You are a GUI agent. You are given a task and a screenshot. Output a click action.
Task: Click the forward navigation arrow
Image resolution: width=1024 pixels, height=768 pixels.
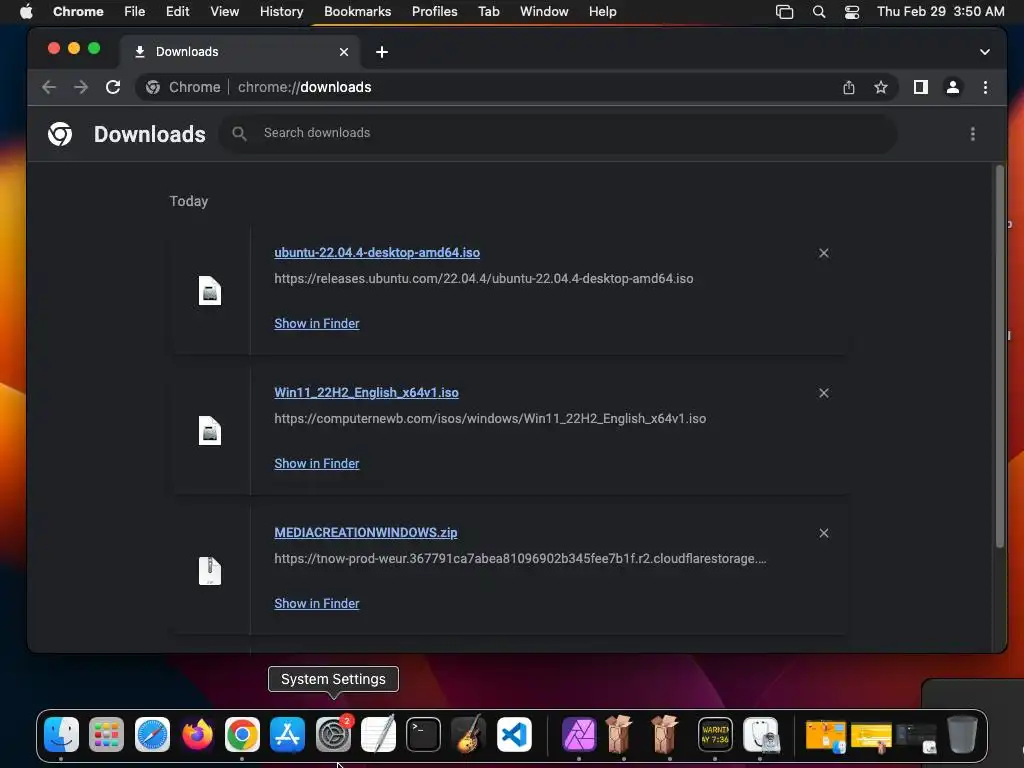[x=81, y=87]
